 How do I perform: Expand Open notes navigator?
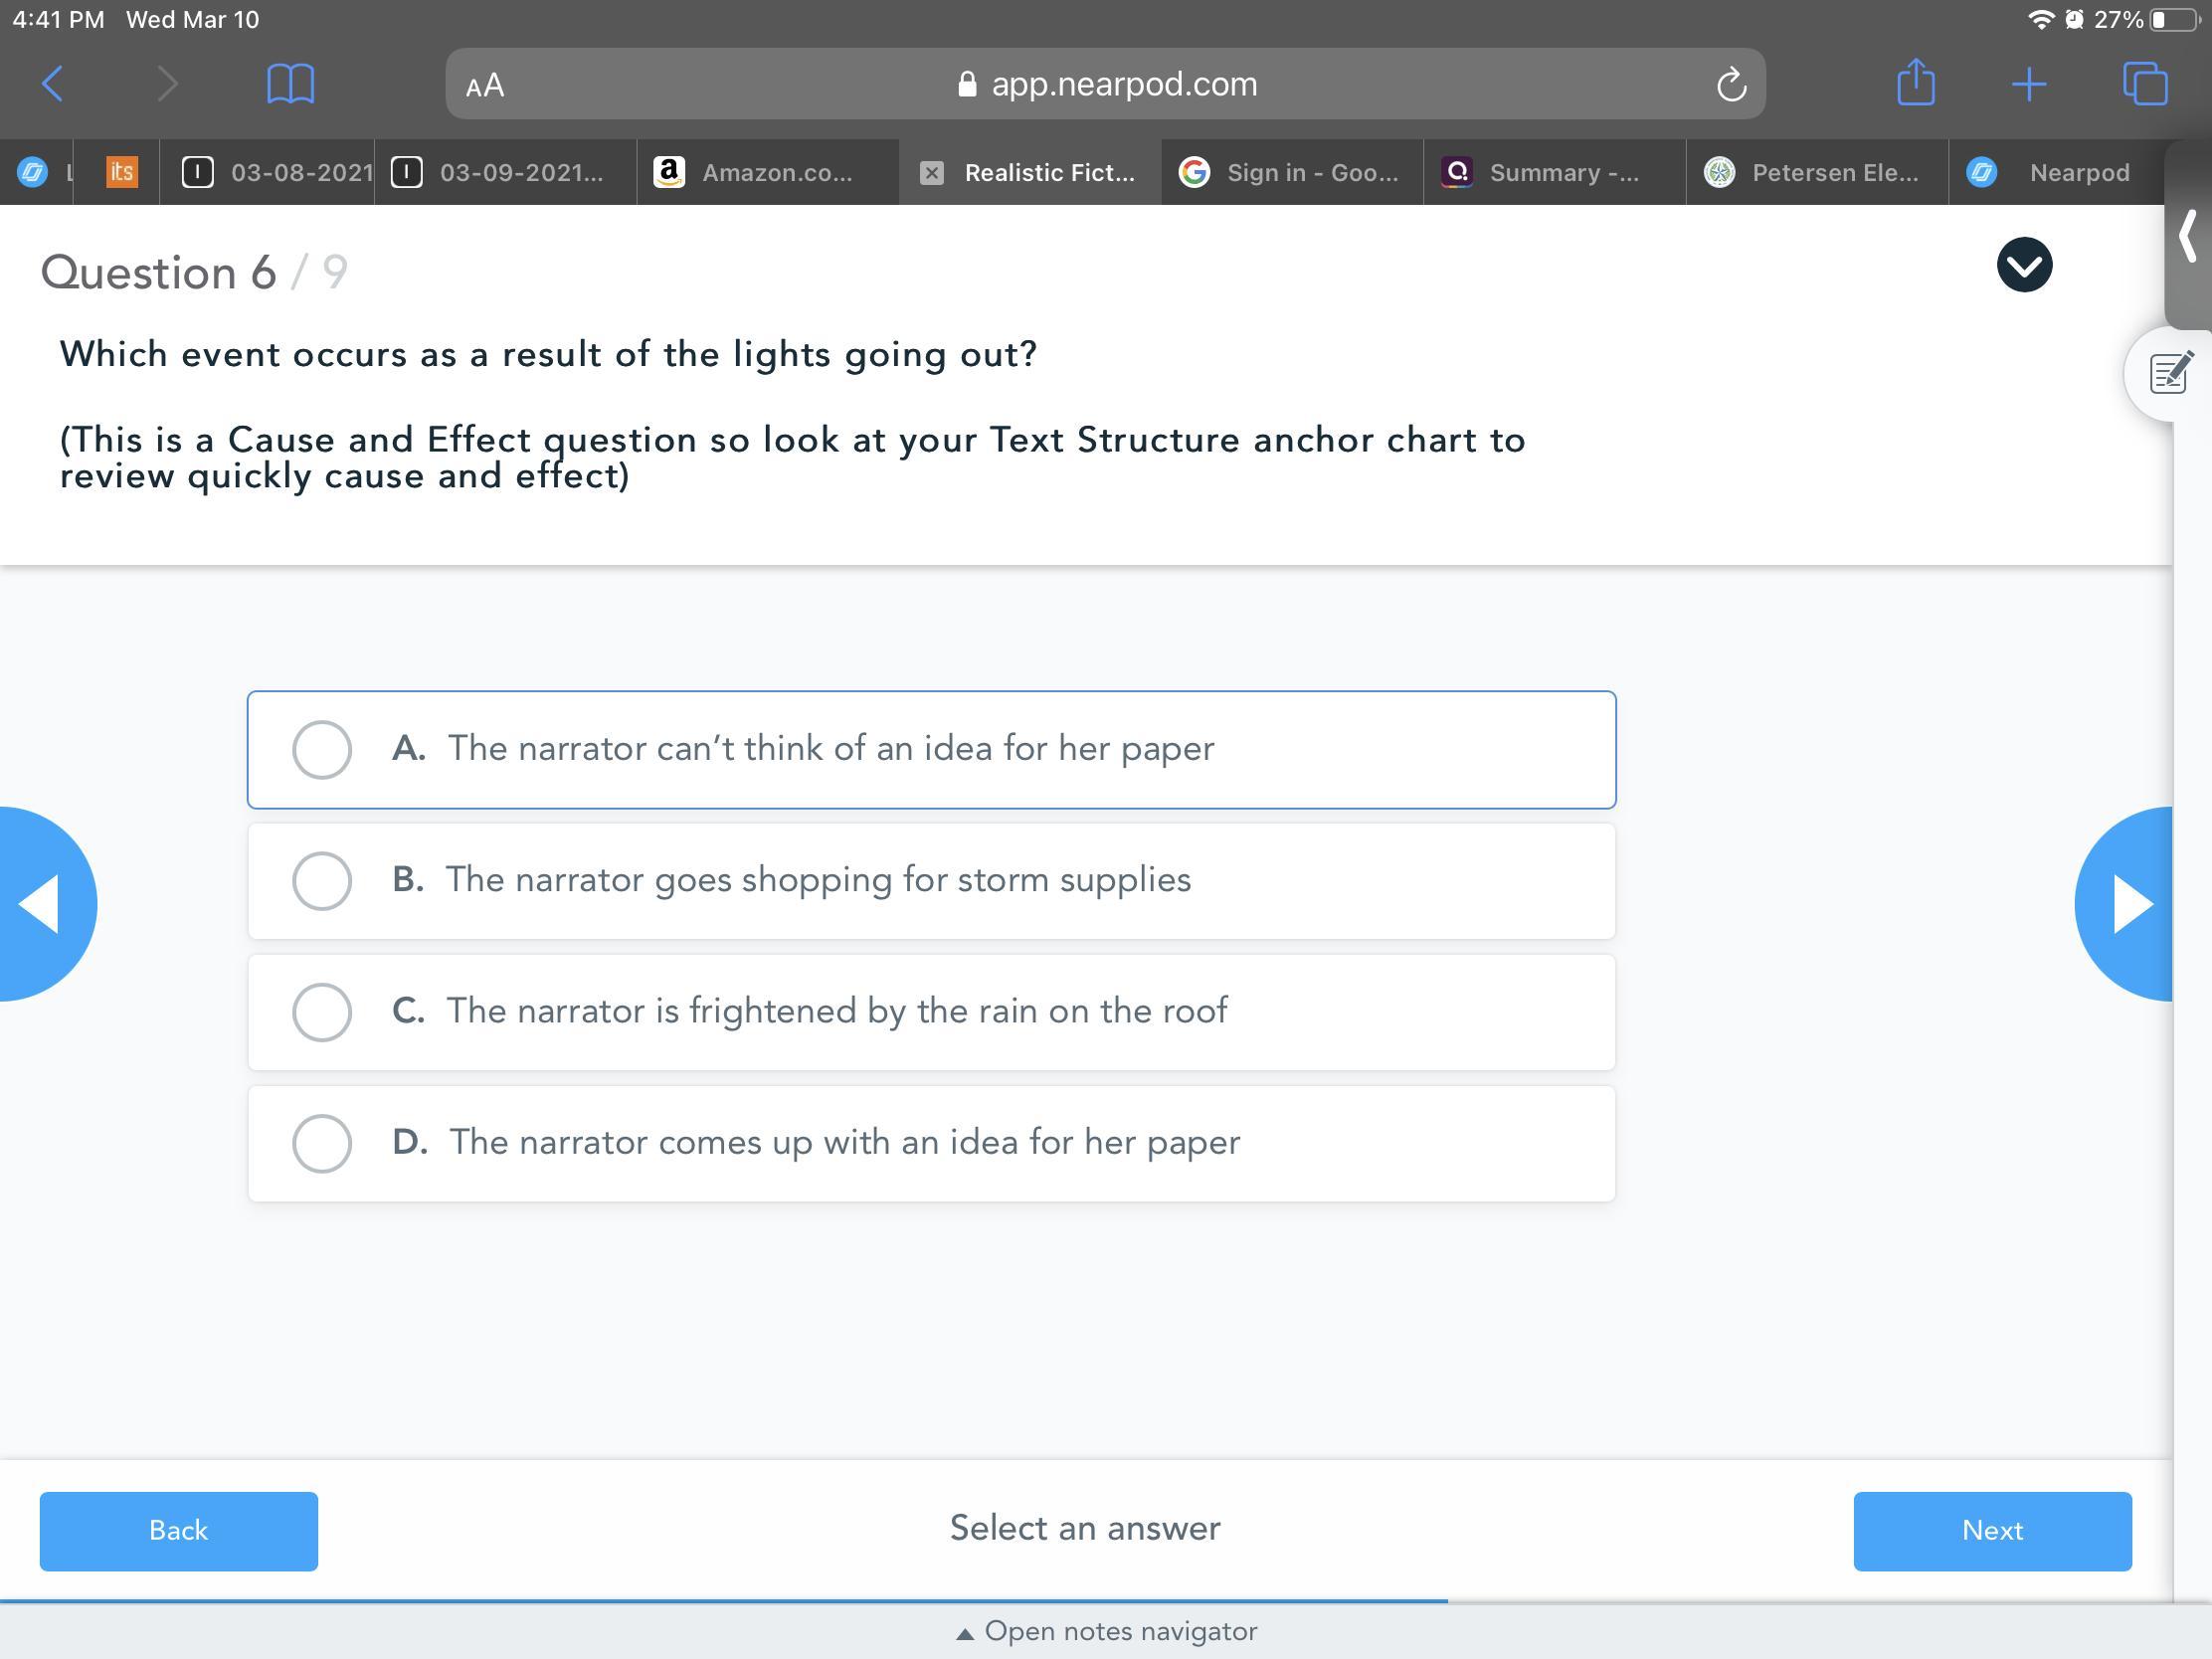pyautogui.click(x=1106, y=1631)
